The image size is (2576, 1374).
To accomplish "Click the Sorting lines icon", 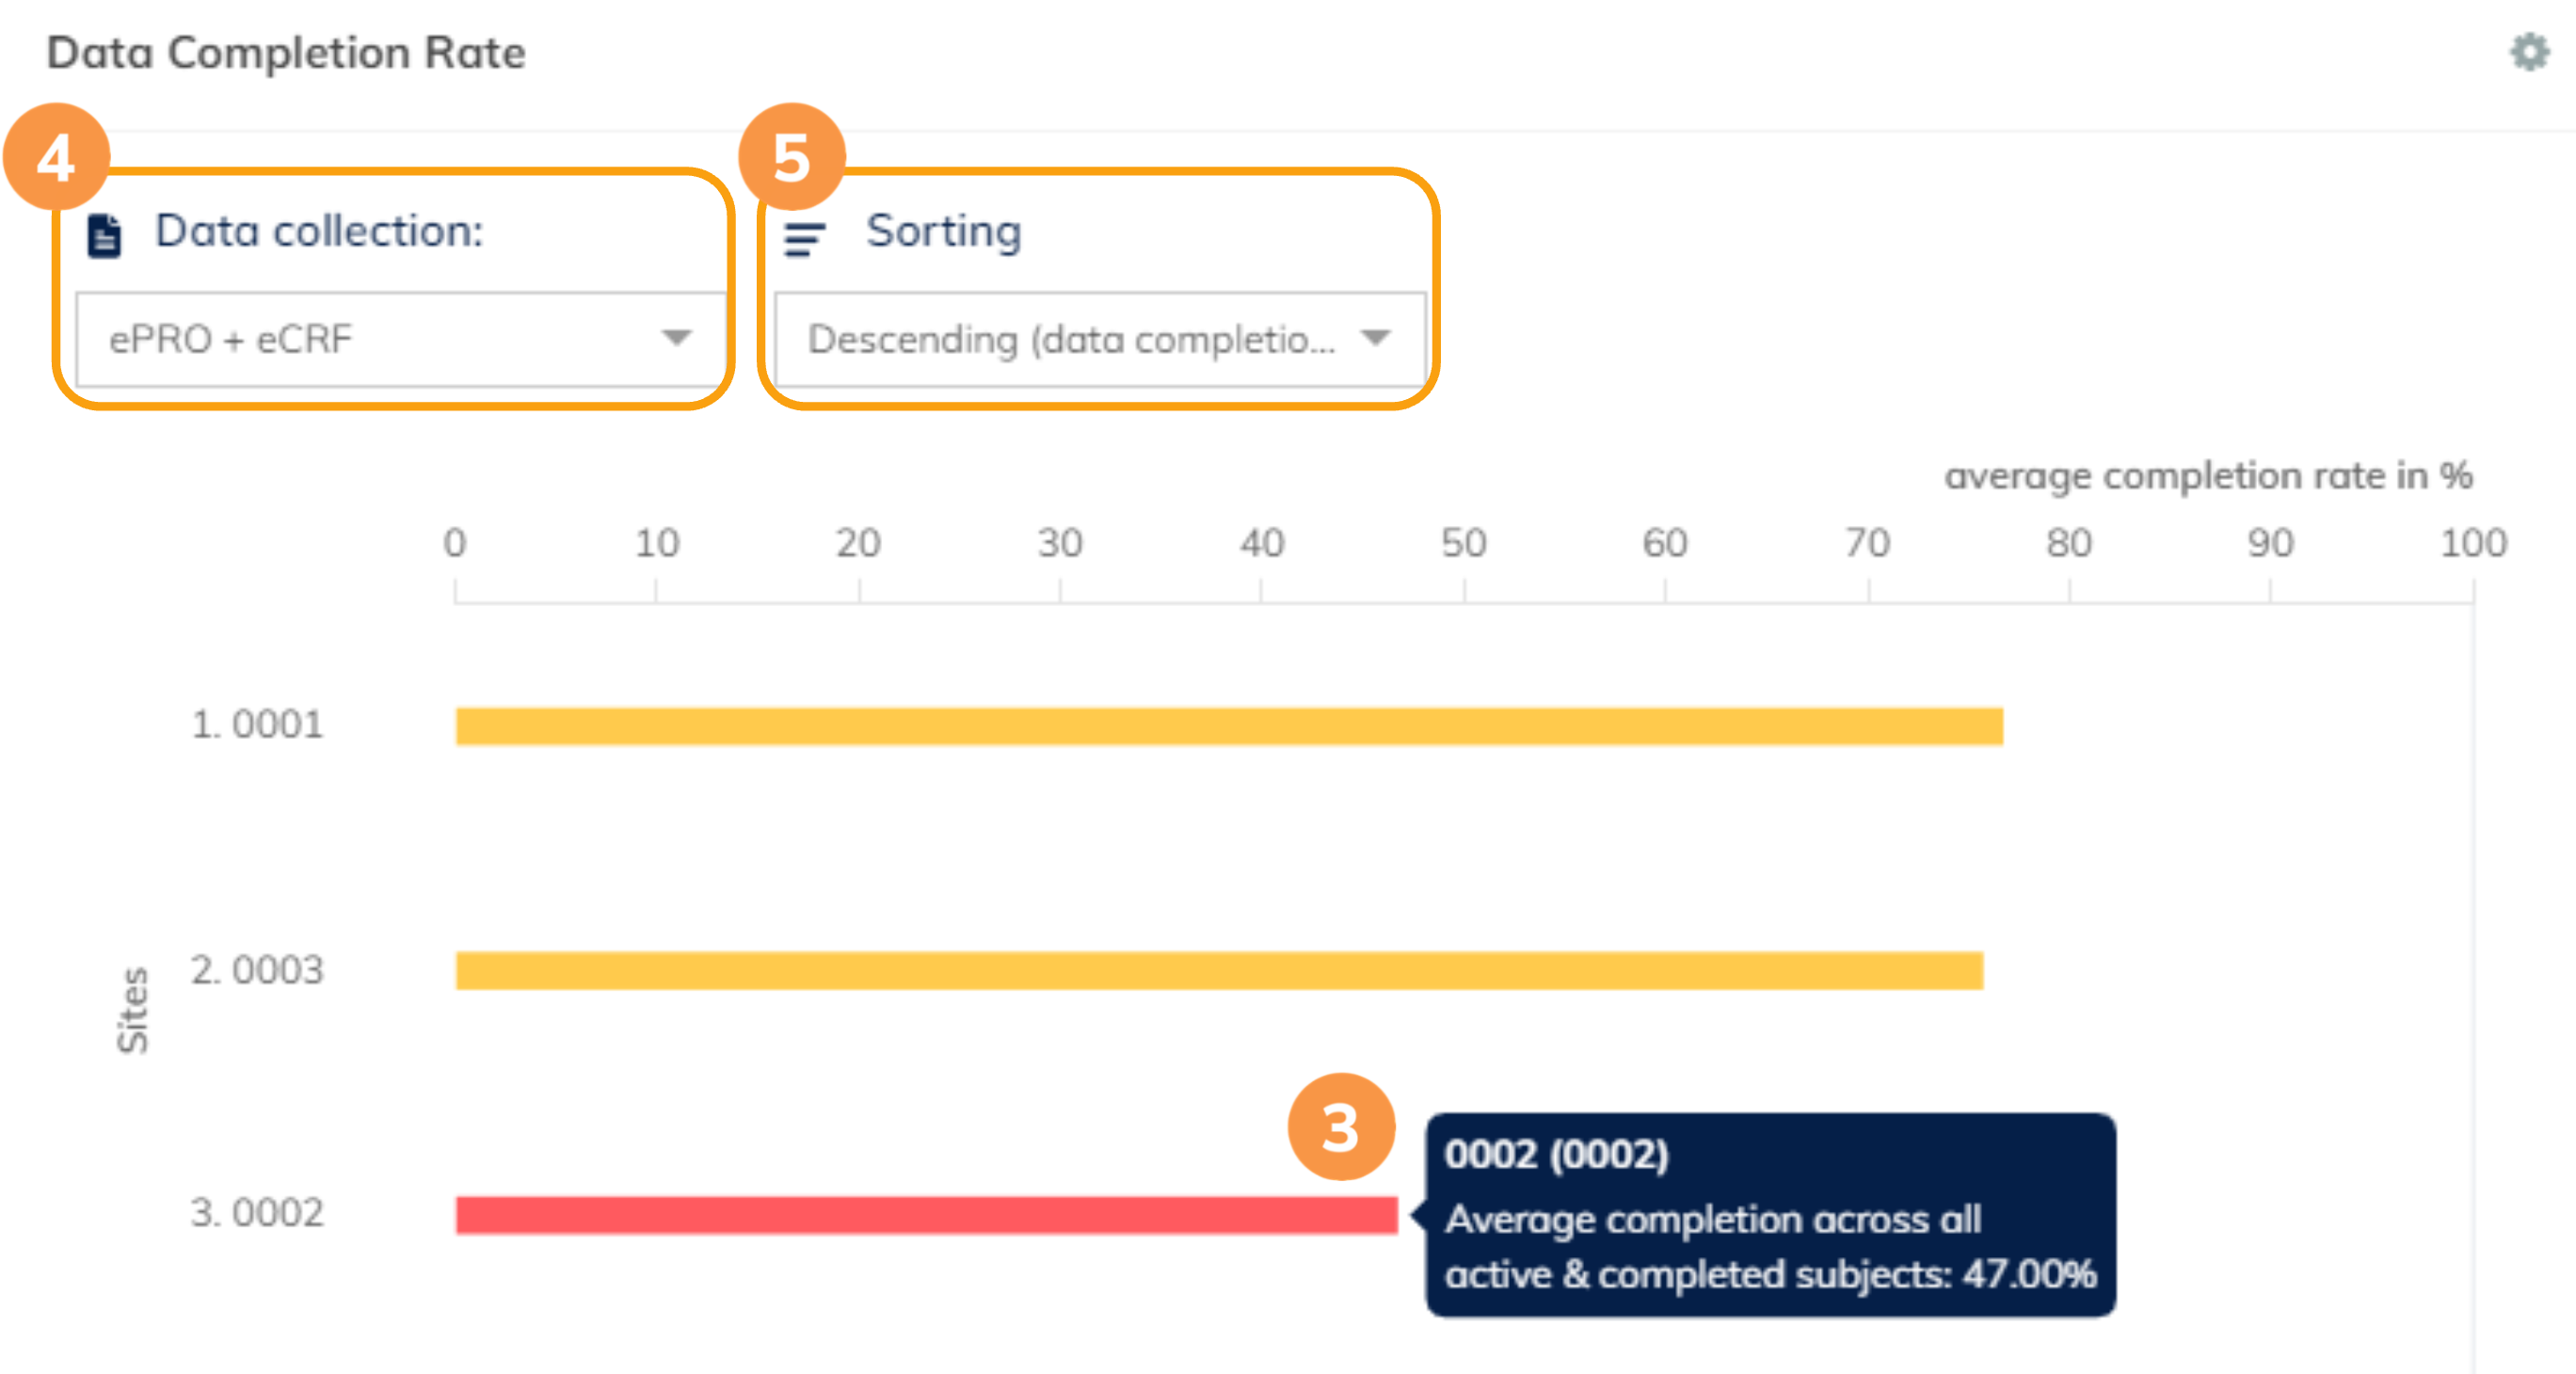I will tap(804, 238).
